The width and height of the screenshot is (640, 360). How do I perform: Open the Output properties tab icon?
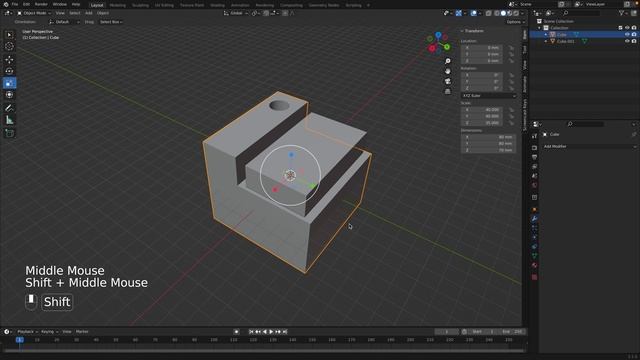[x=534, y=157]
